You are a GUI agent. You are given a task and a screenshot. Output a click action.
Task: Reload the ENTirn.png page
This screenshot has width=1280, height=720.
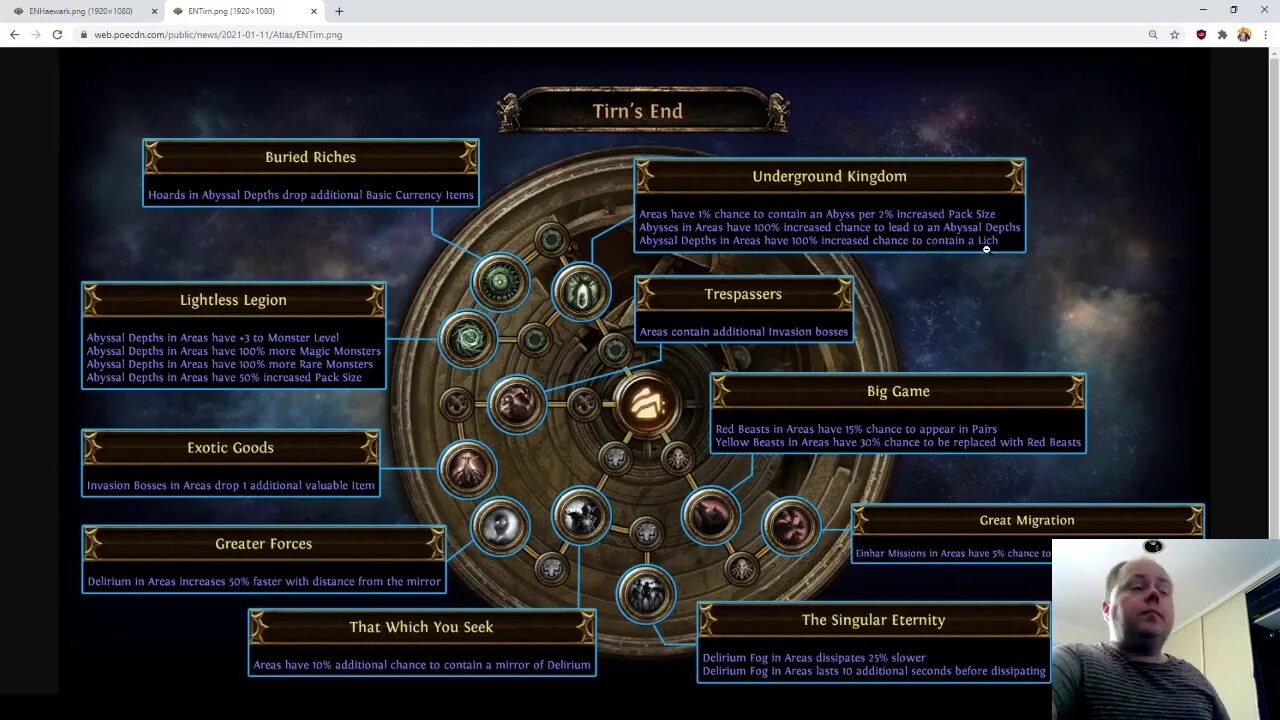[57, 34]
